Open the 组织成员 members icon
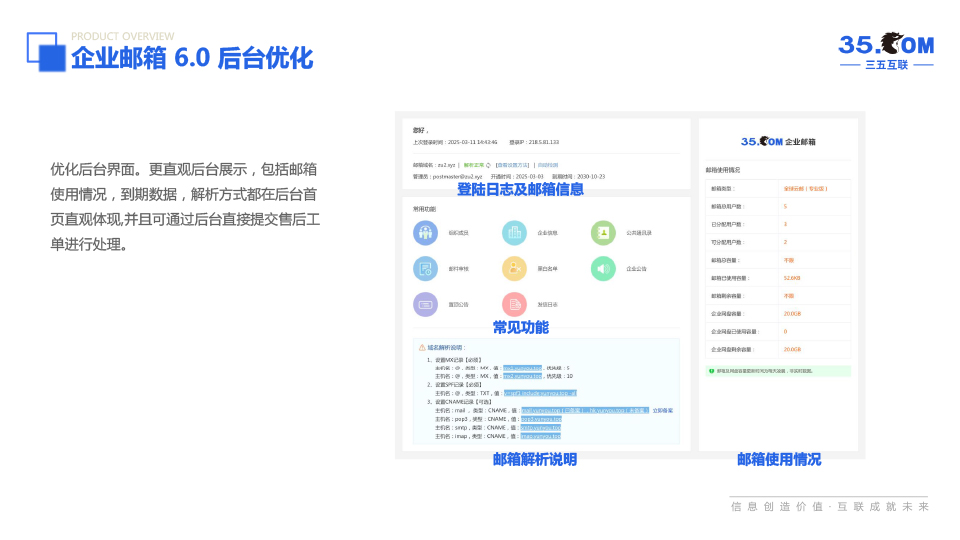Viewport: 960px width, 540px height. point(425,233)
